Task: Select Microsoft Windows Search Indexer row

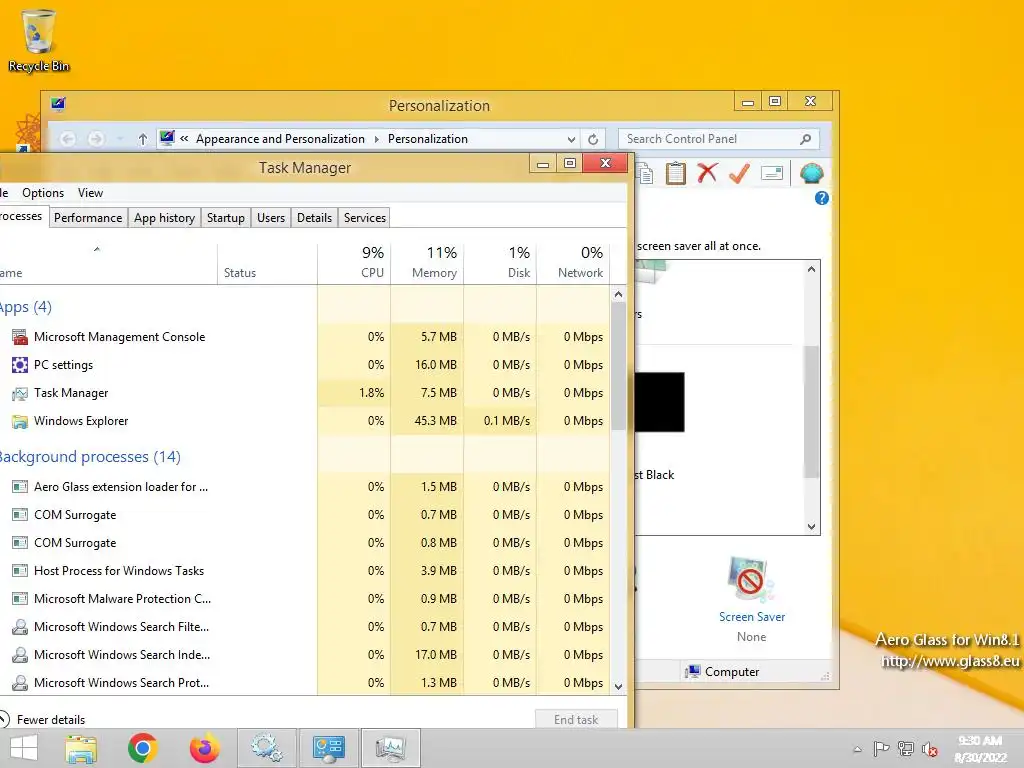Action: pyautogui.click(x=304, y=655)
